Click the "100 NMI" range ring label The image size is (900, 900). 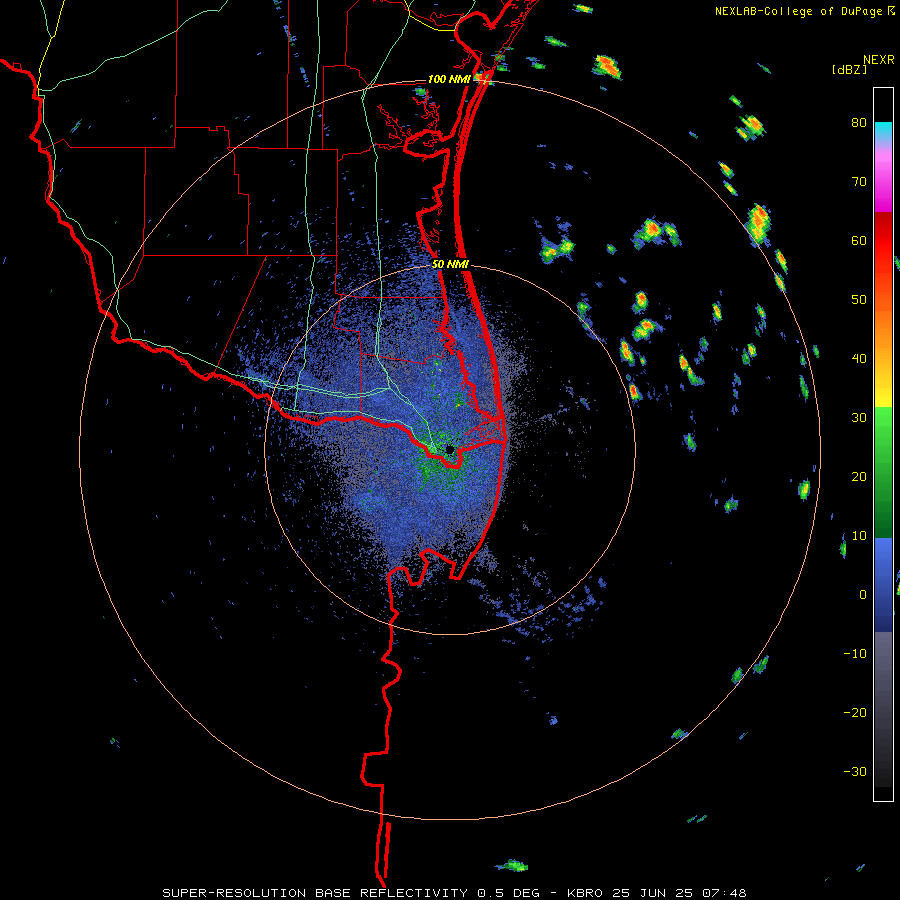pyautogui.click(x=448, y=79)
